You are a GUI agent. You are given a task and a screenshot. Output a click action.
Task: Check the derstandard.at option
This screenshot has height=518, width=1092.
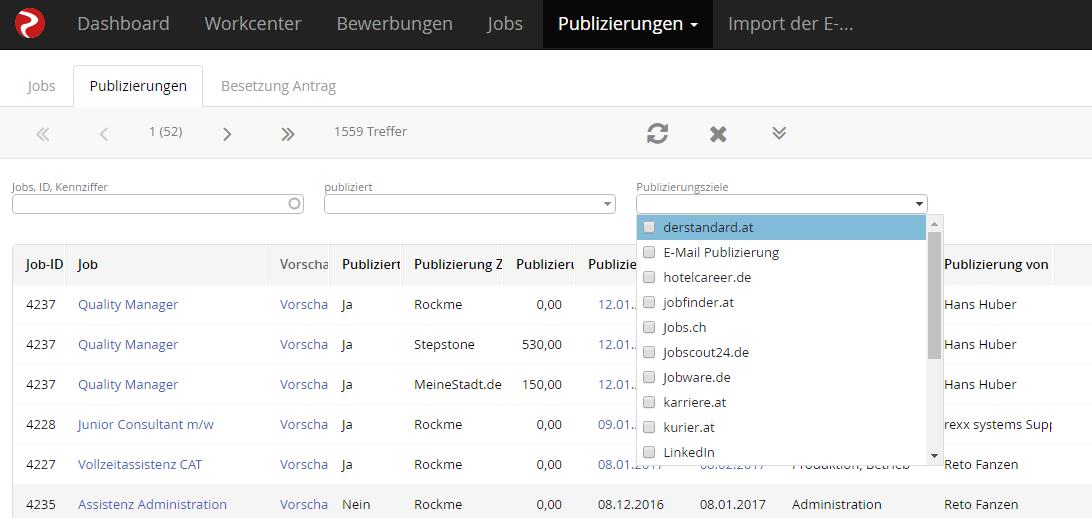click(649, 227)
